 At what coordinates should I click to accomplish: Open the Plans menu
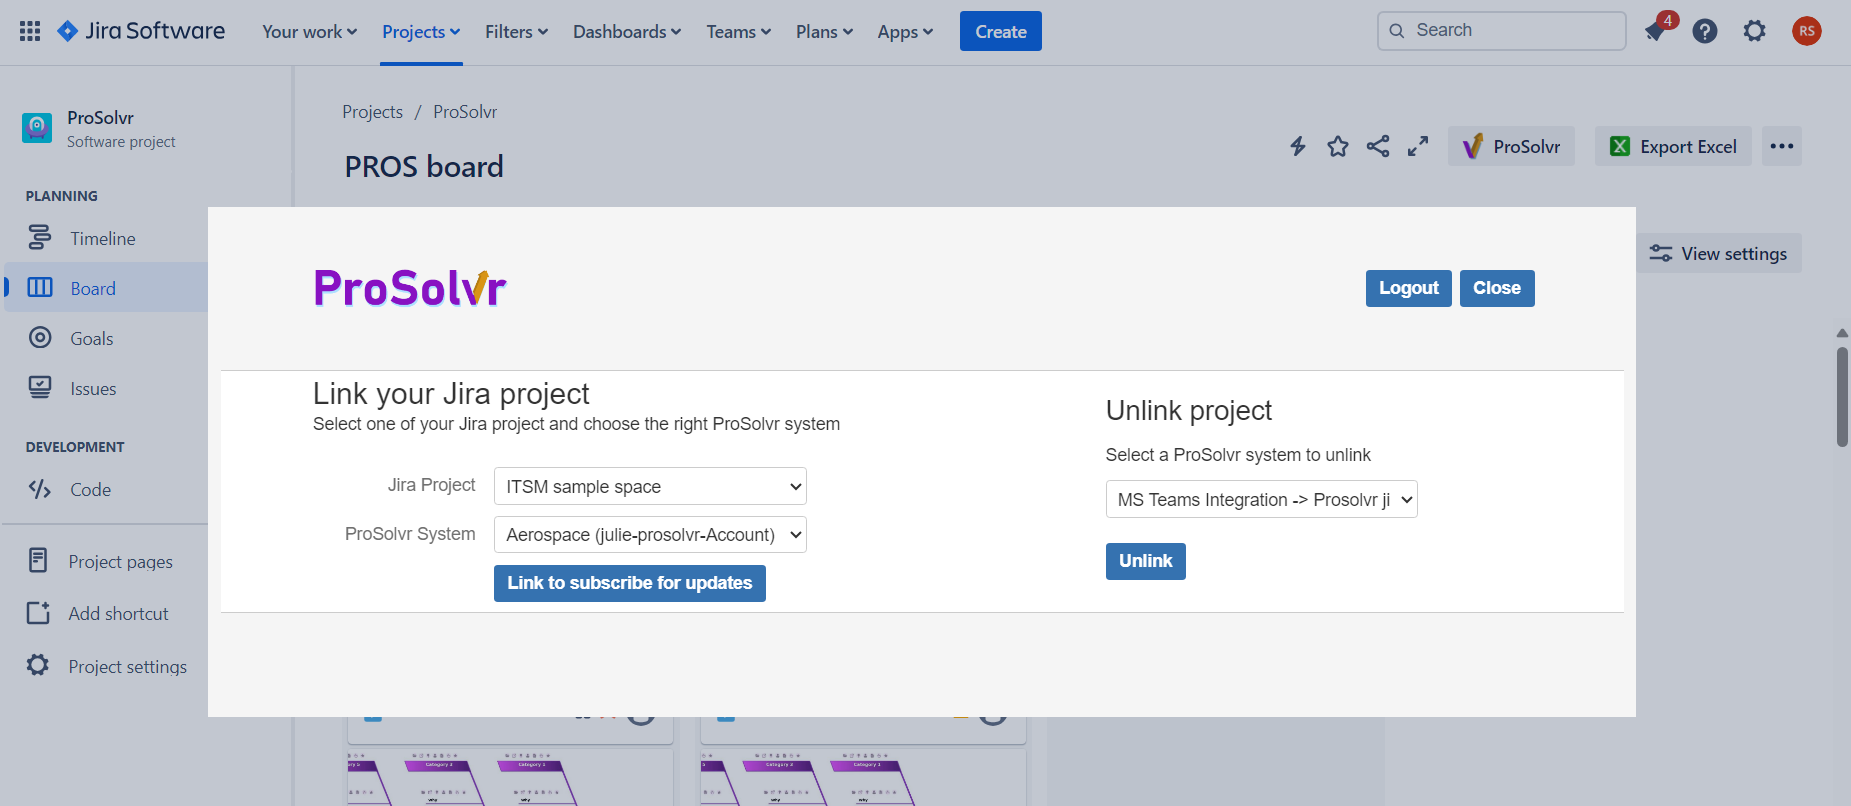tap(824, 32)
